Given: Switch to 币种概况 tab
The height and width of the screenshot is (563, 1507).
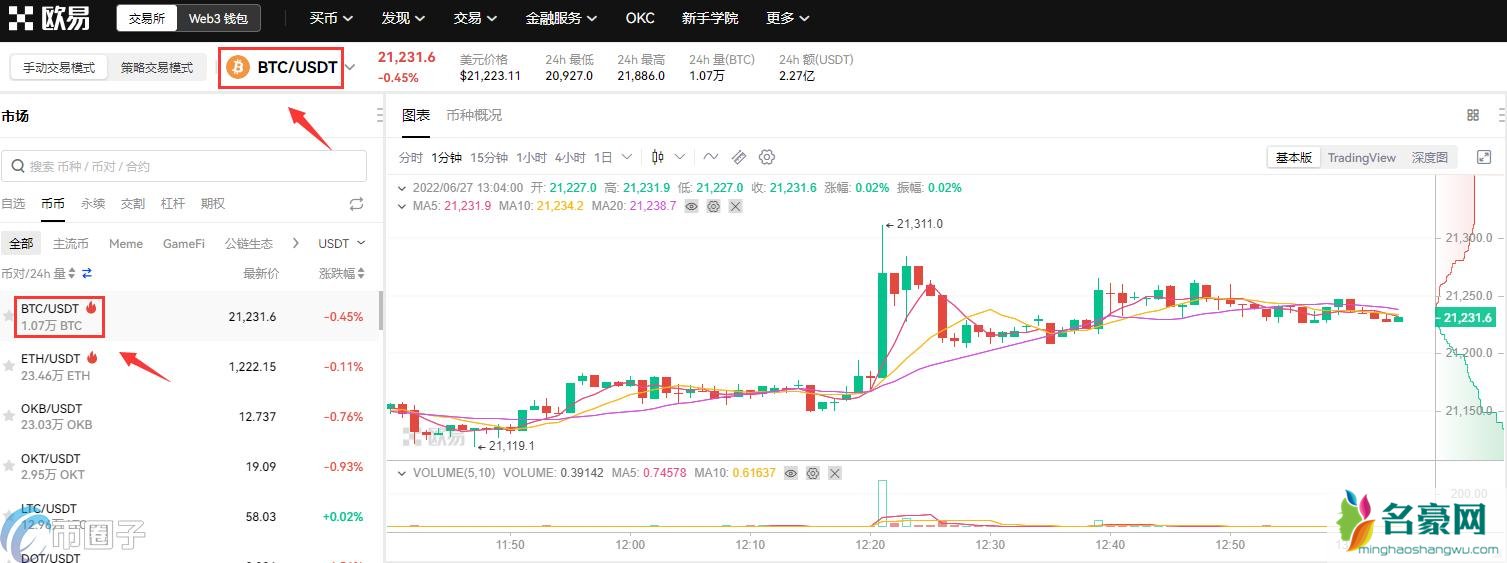Looking at the screenshot, I should (x=474, y=115).
